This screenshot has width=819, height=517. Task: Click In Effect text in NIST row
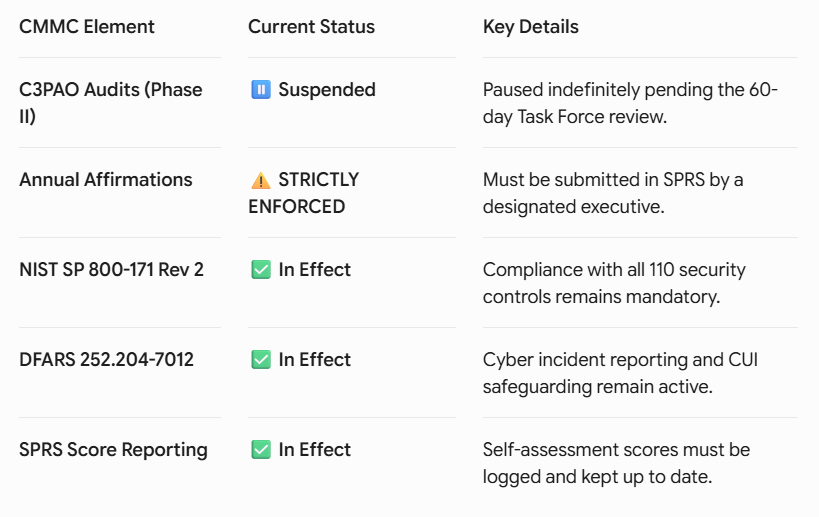(x=314, y=269)
